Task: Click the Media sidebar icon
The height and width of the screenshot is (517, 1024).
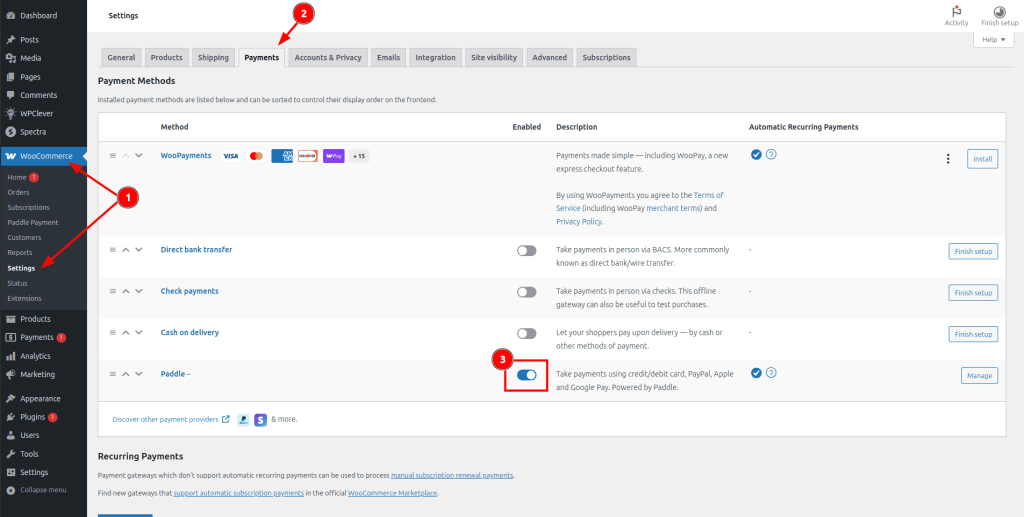Action: pos(10,58)
